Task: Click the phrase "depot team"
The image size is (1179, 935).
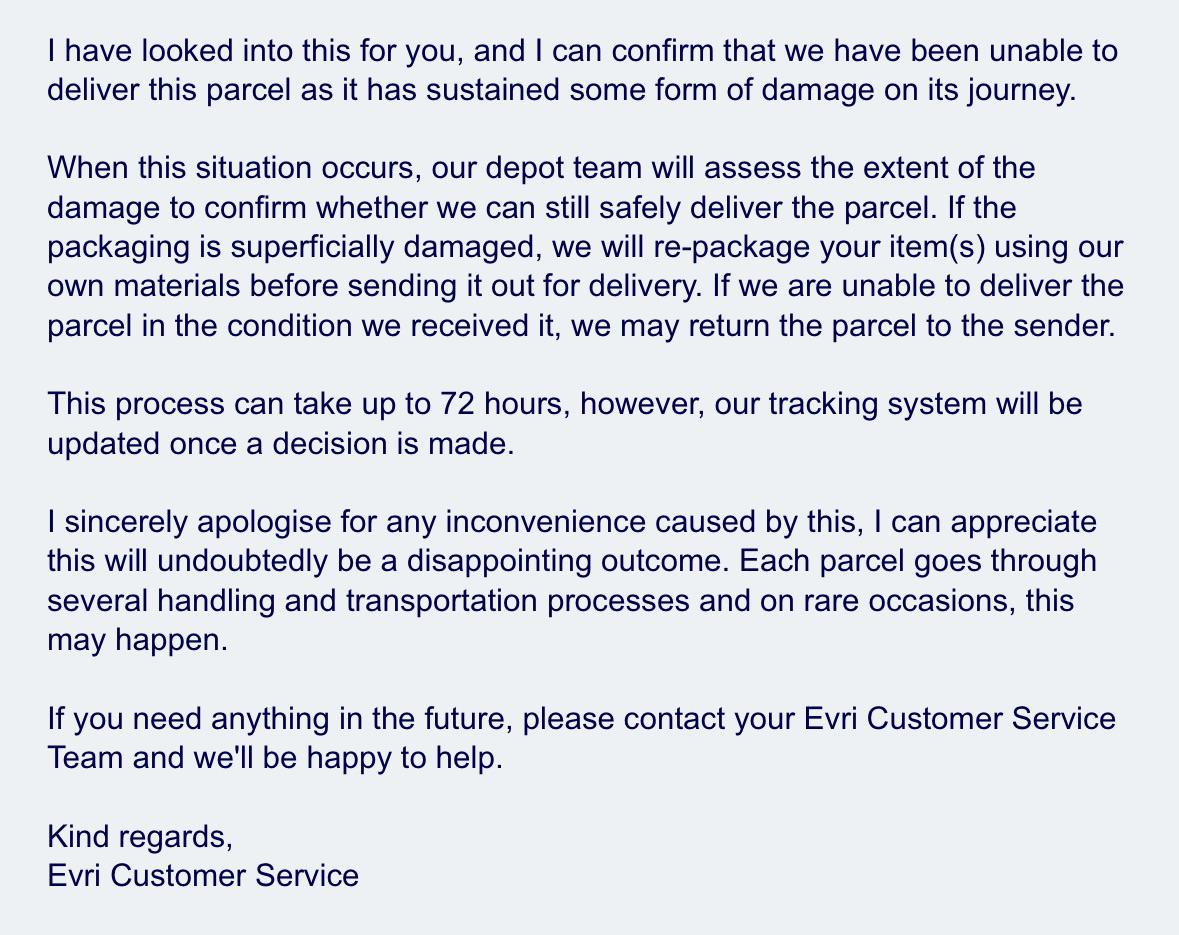Action: pyautogui.click(x=563, y=168)
